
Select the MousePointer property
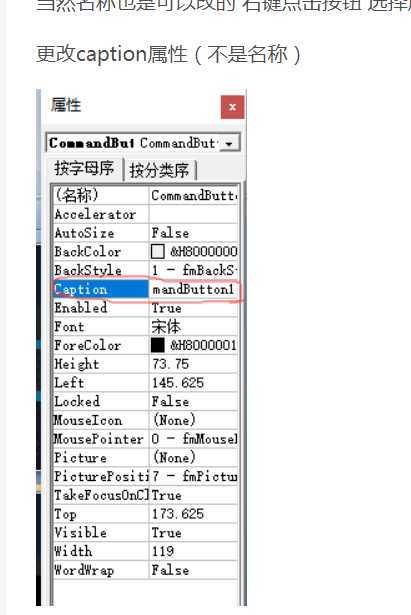pos(101,439)
